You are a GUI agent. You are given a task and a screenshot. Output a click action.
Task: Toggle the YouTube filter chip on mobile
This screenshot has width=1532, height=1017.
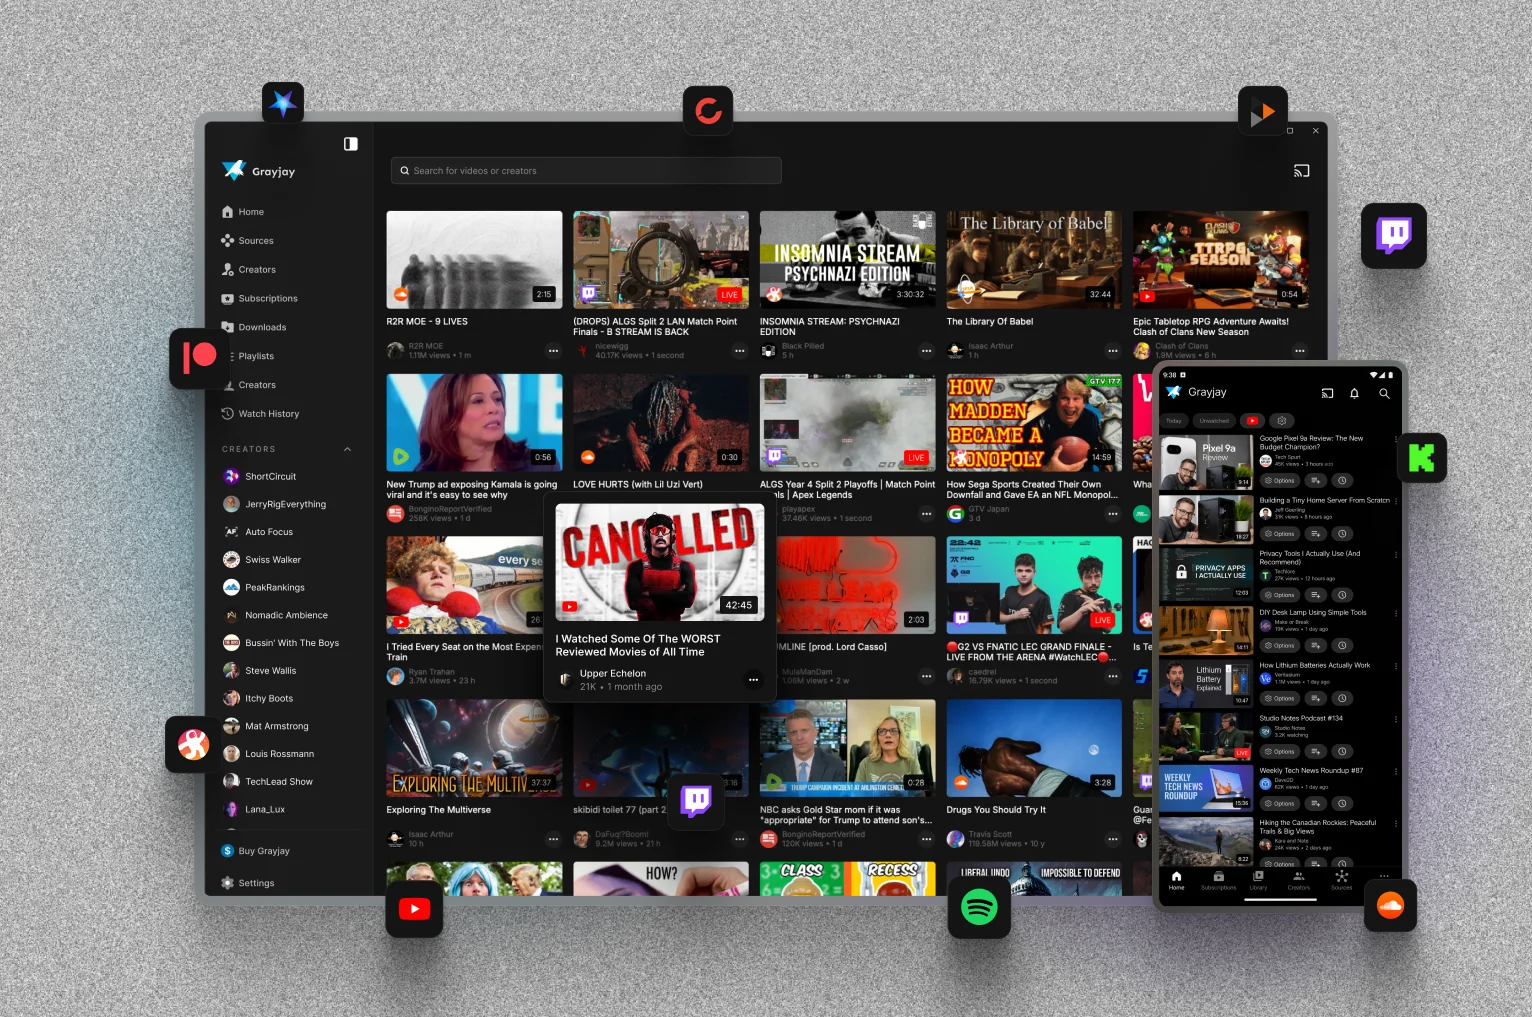tap(1251, 421)
